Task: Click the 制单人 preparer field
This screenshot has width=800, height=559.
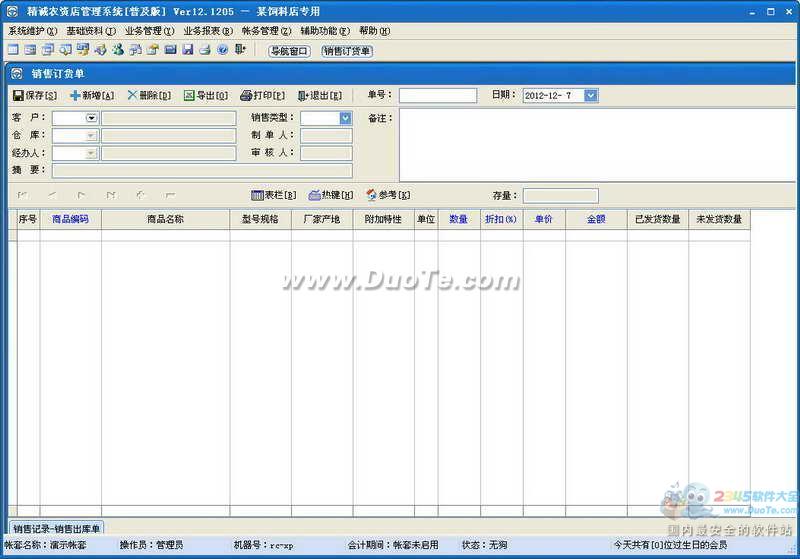Action: click(x=326, y=136)
